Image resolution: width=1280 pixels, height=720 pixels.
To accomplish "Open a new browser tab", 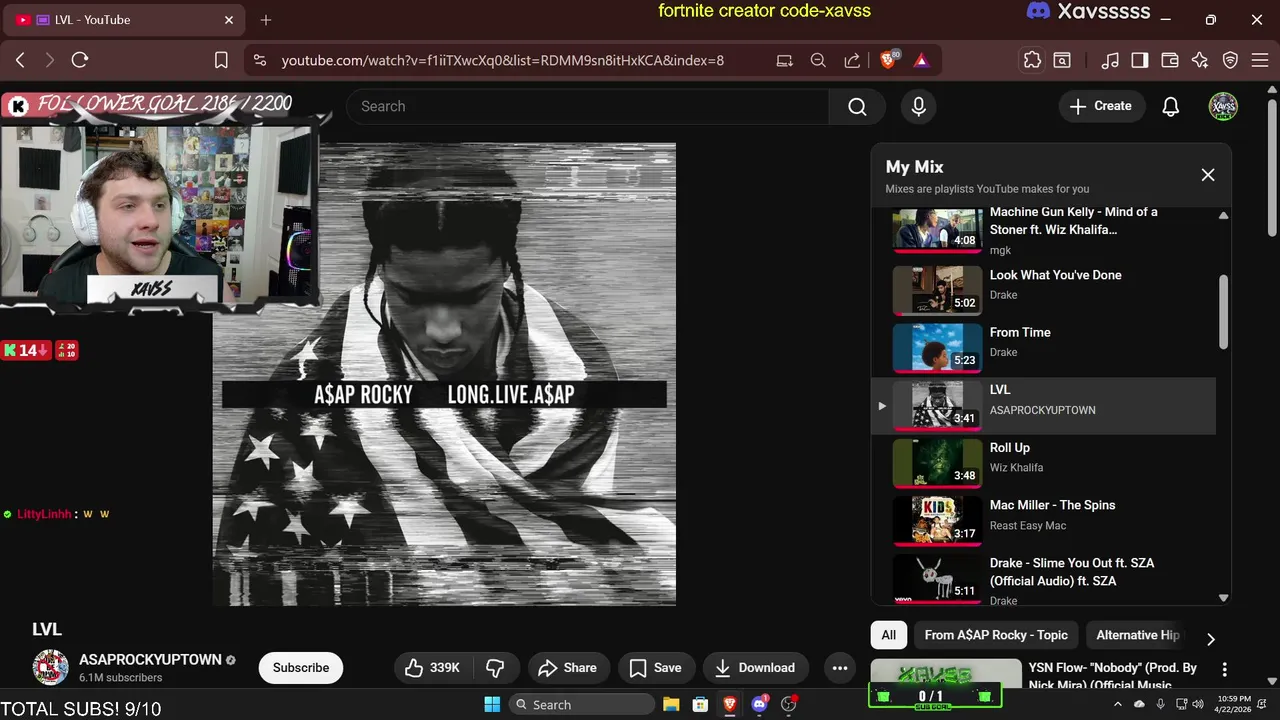I will [x=266, y=20].
